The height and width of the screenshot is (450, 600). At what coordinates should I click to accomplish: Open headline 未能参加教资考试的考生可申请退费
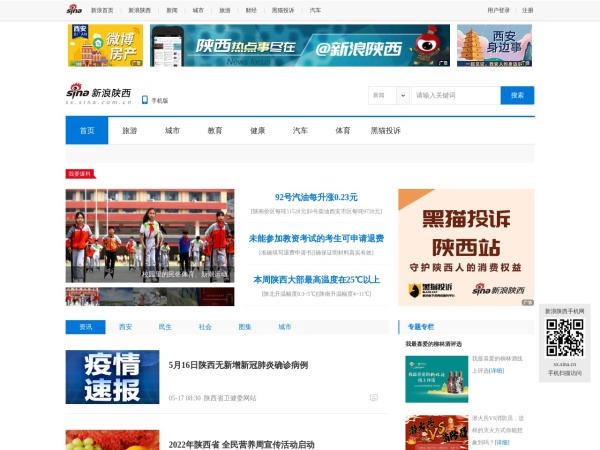(316, 238)
